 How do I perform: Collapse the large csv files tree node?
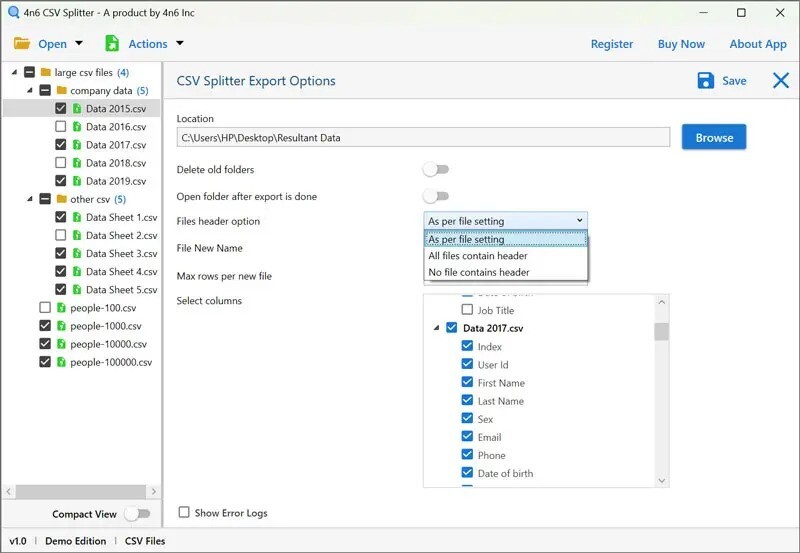[14, 72]
